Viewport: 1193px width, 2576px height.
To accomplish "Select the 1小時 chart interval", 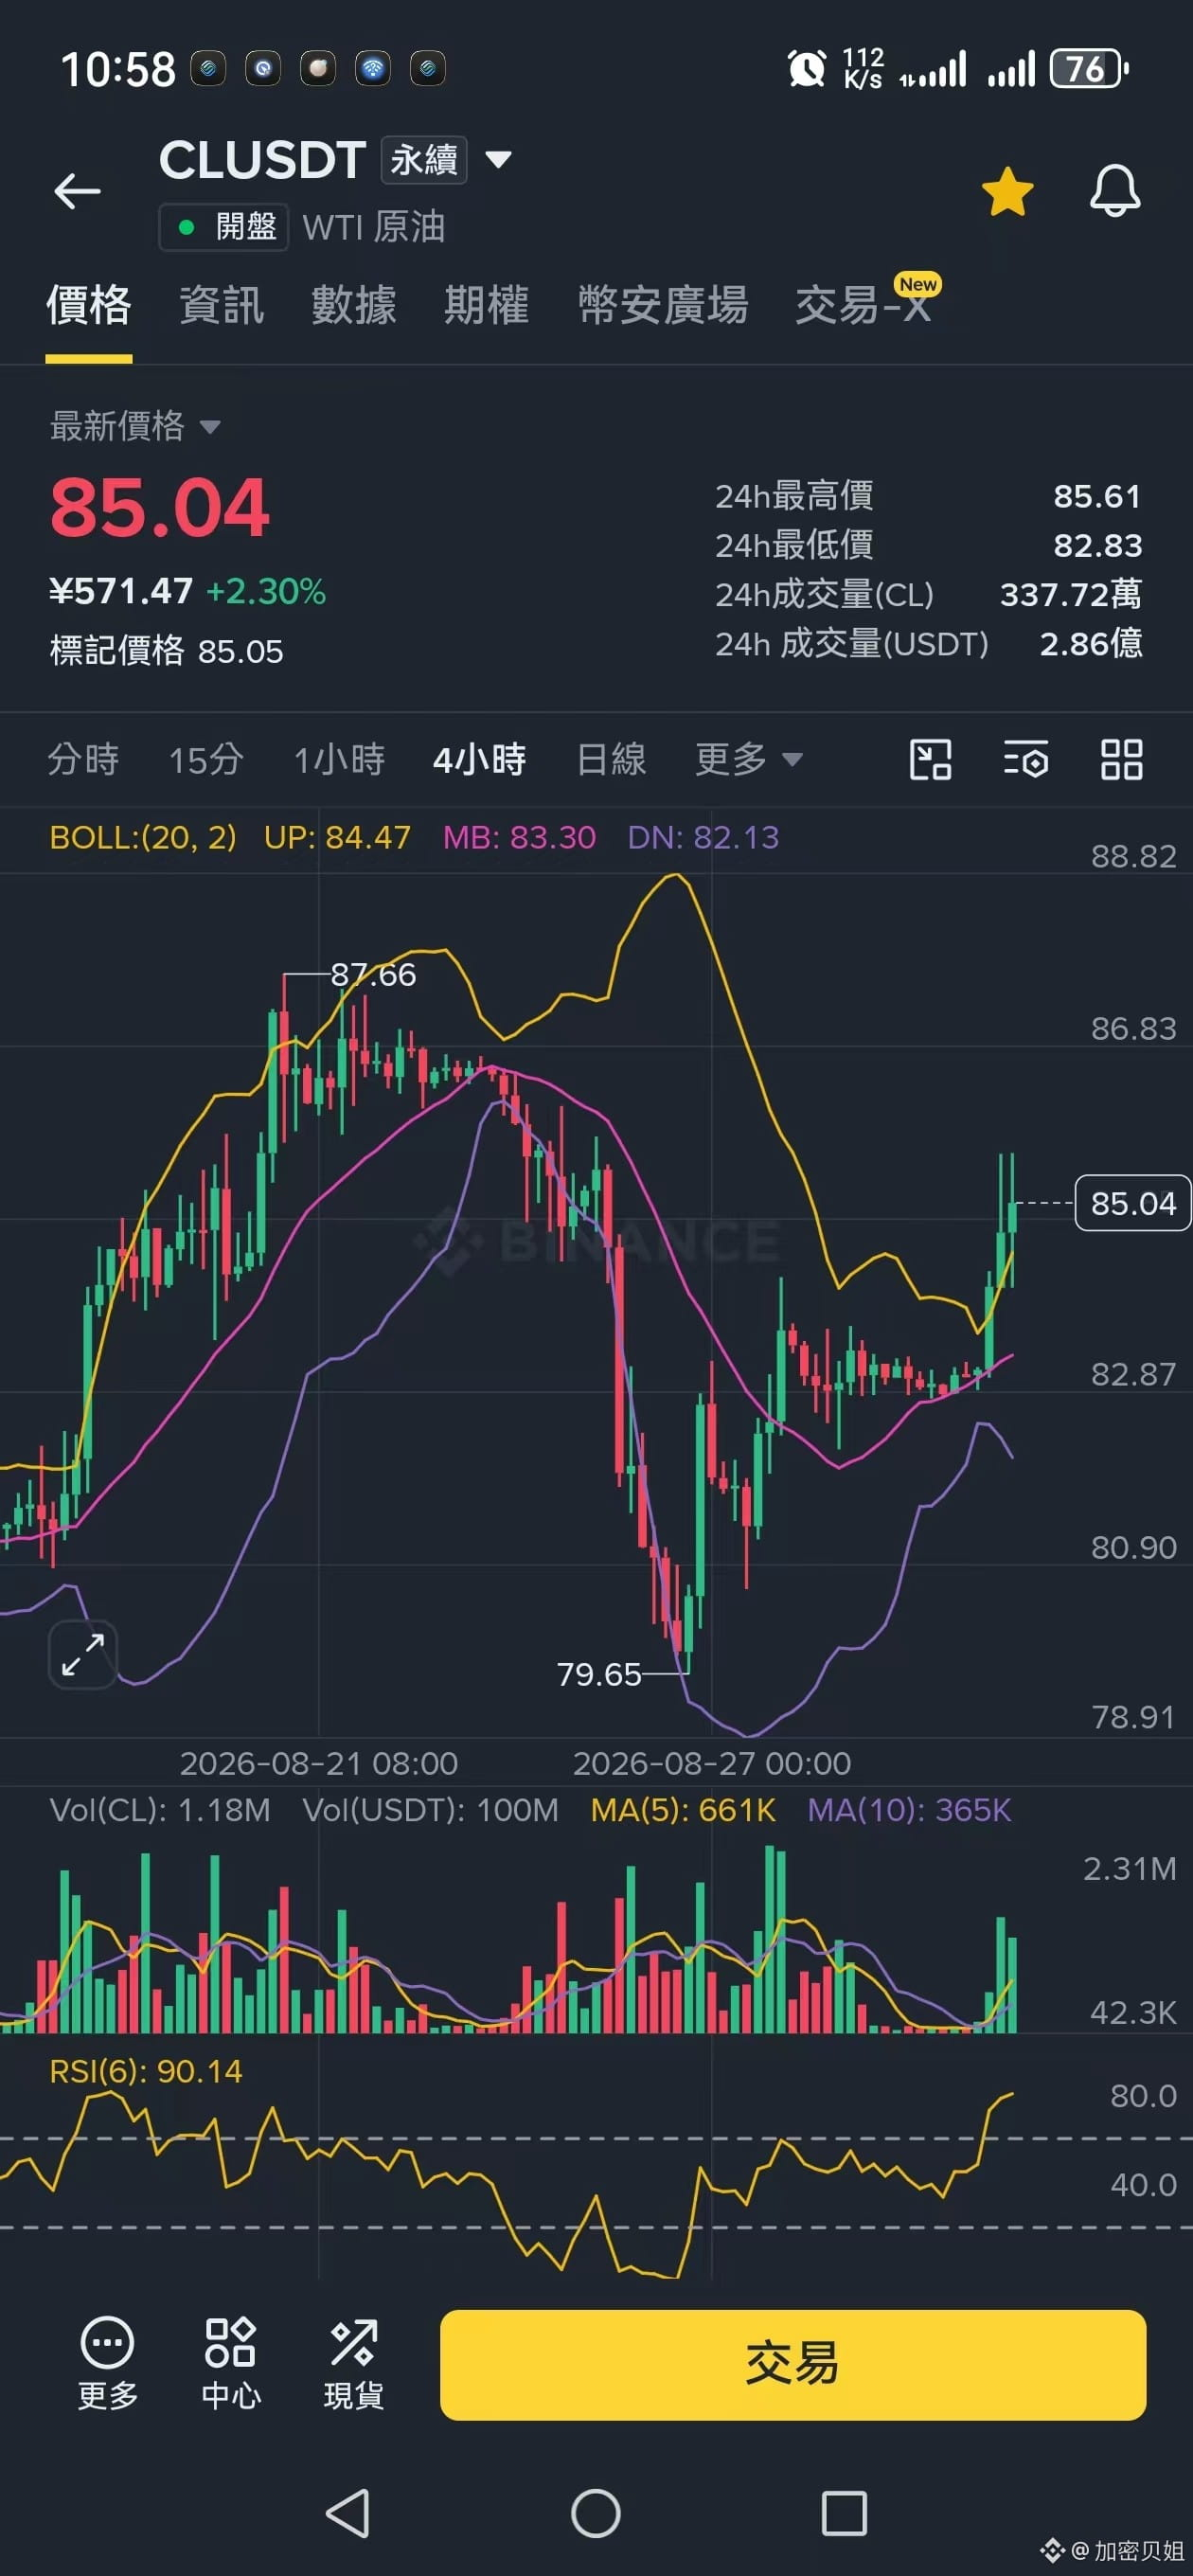I will click(x=339, y=759).
